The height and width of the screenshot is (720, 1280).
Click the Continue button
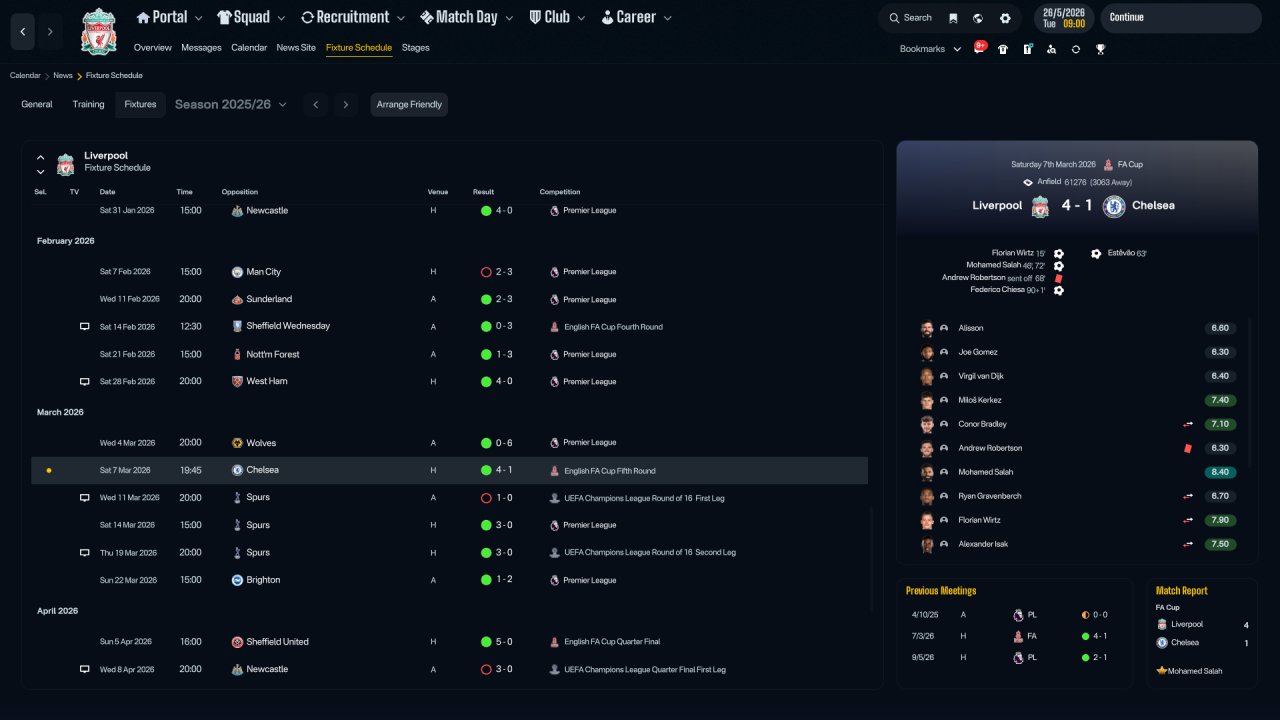pos(1180,18)
